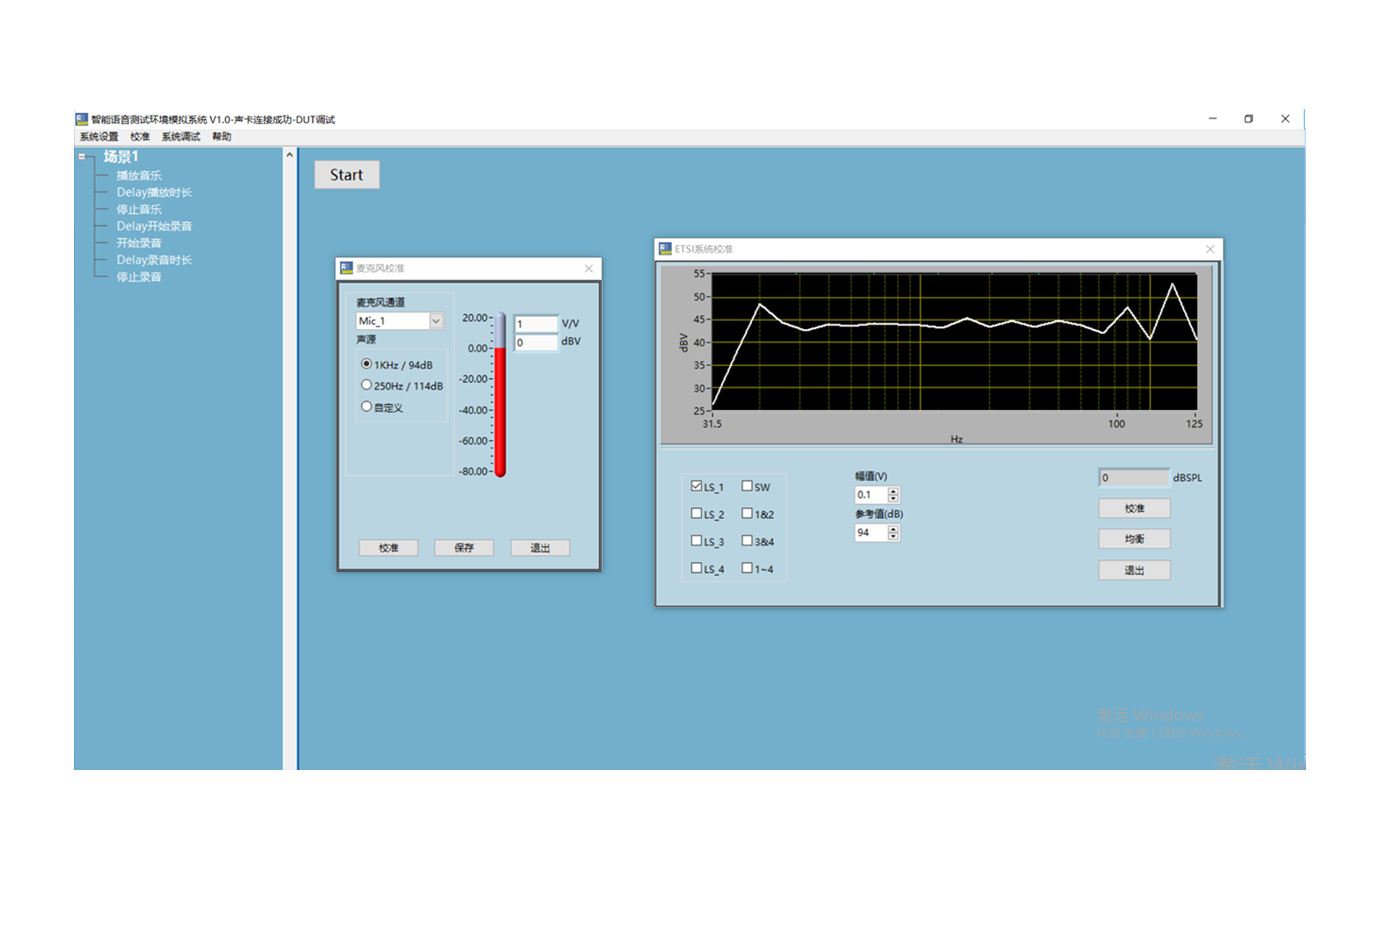1378x925 pixels.
Task: Increase the 幅值(V) value with up arrow
Action: pyautogui.click(x=894, y=491)
